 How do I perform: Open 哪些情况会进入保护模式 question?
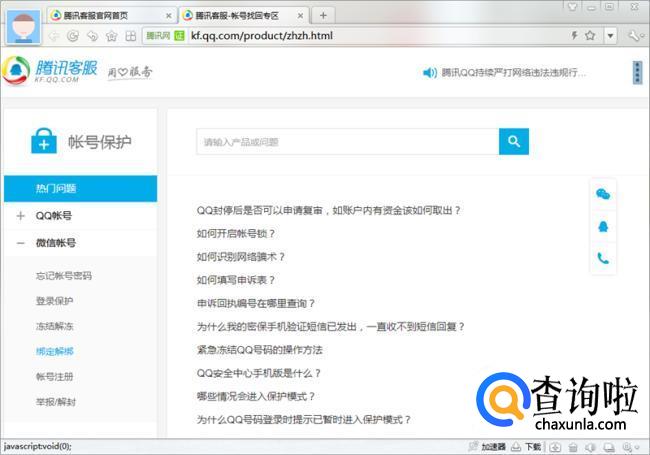coord(255,396)
